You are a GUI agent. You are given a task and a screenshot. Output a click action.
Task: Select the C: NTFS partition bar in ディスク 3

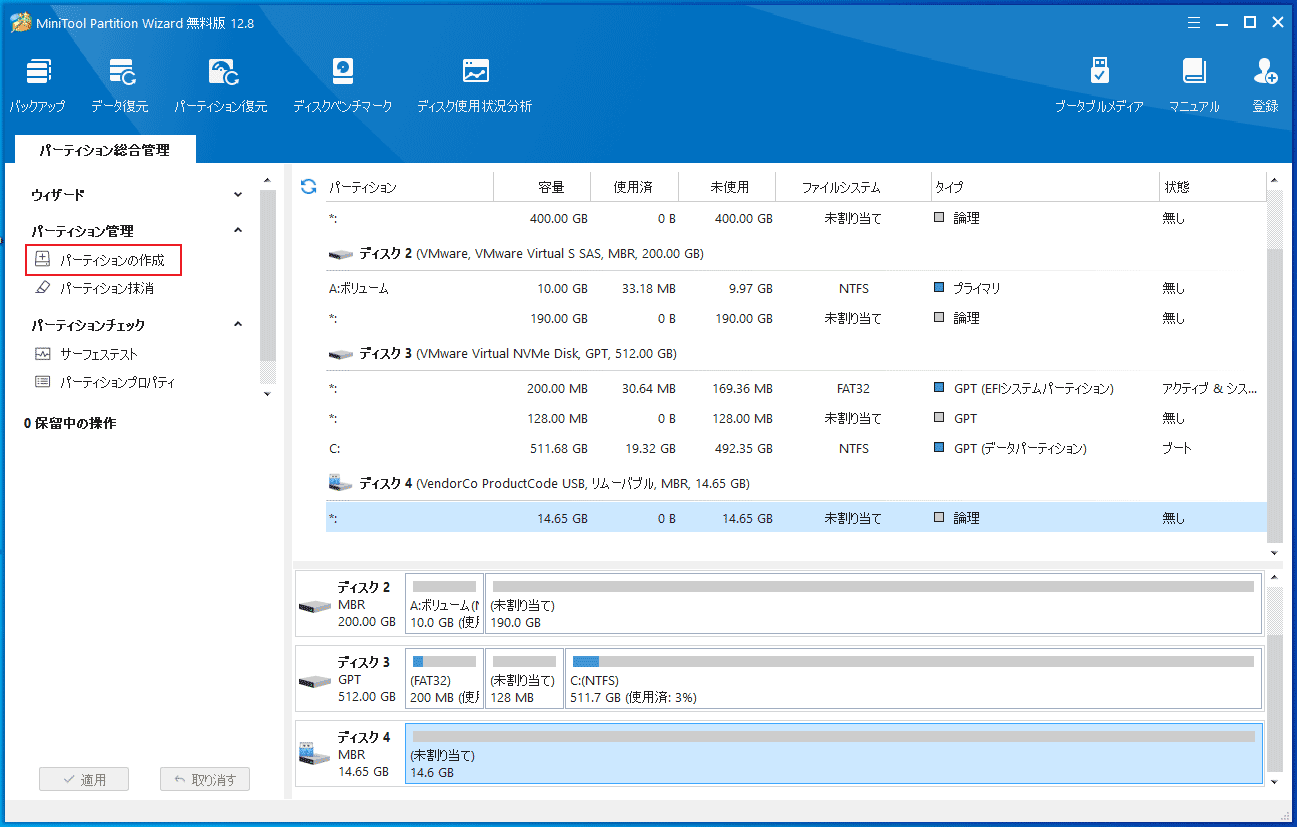point(912,678)
